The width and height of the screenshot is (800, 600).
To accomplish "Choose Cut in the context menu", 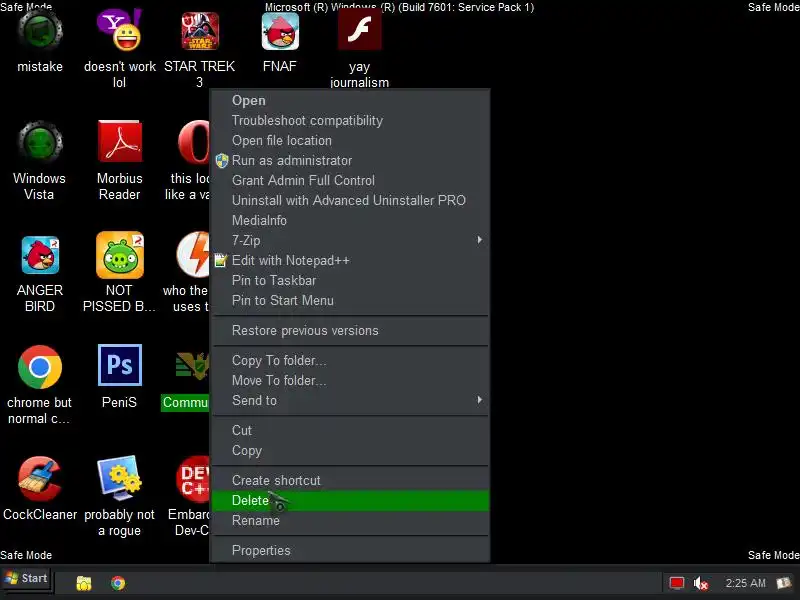I will coord(350,431).
